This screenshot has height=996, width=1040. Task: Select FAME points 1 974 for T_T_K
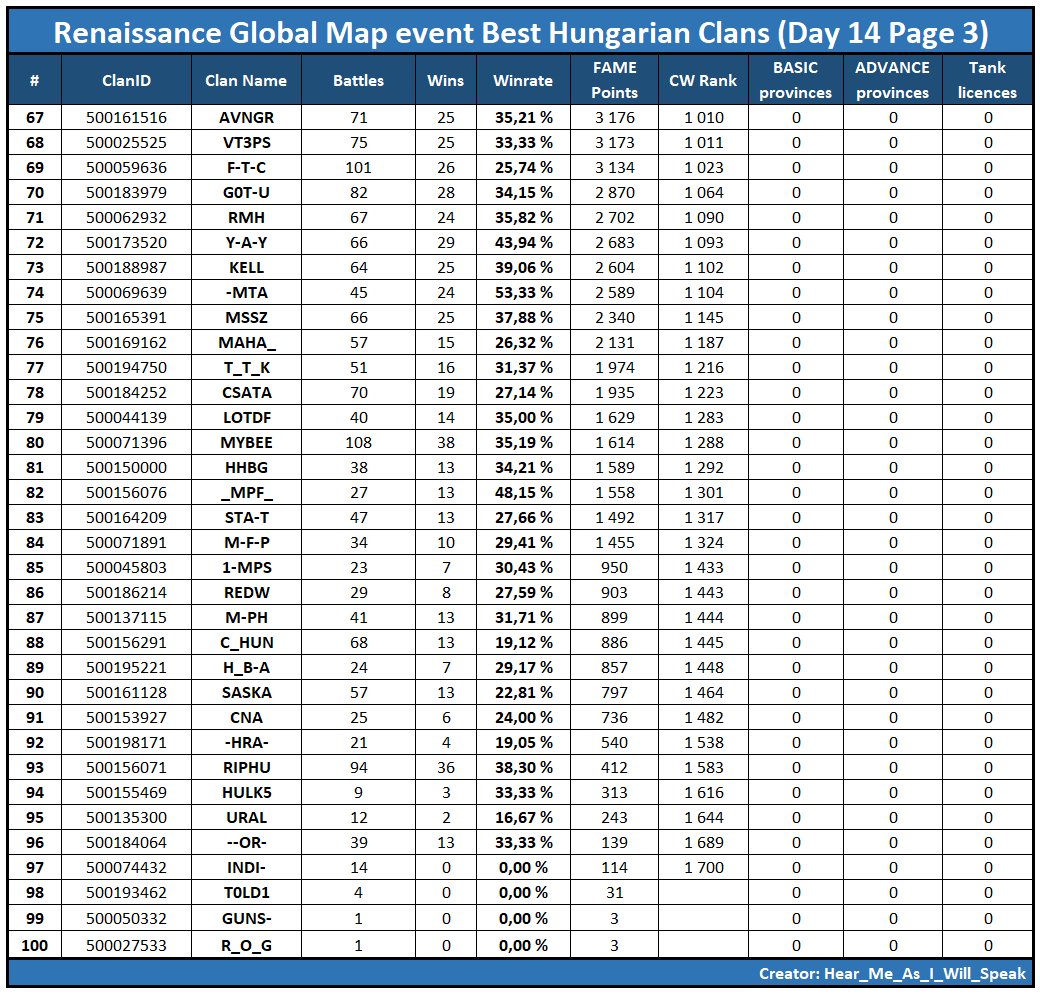click(x=615, y=367)
